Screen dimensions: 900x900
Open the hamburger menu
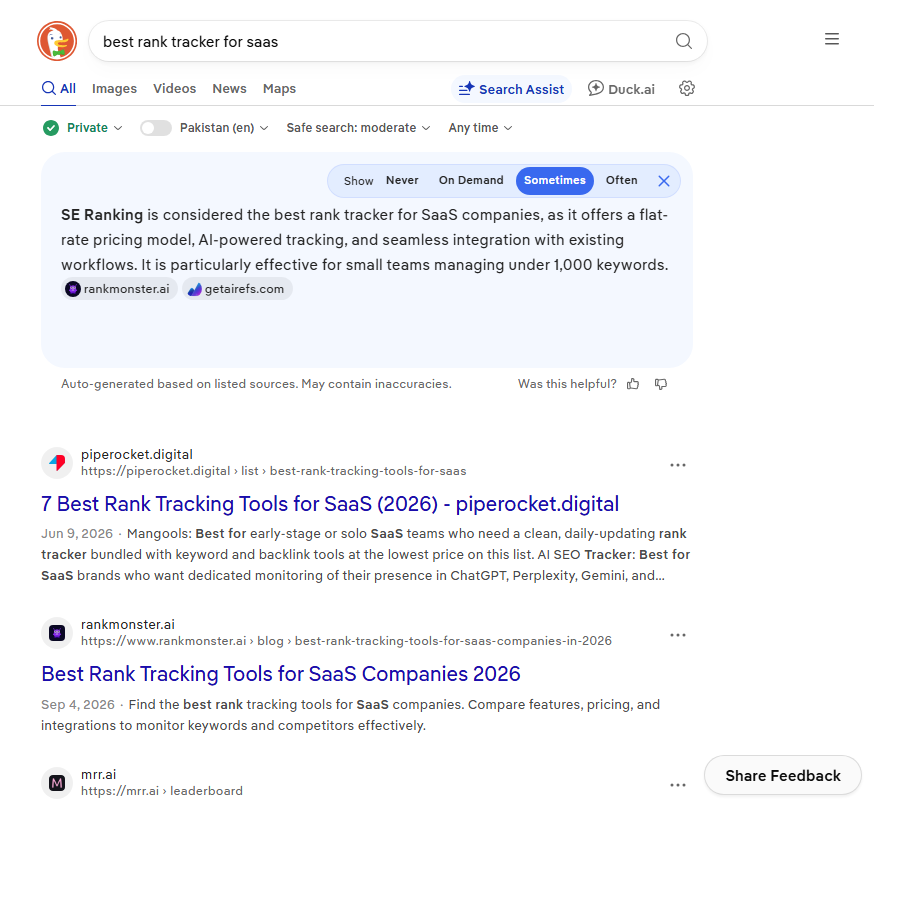click(832, 39)
